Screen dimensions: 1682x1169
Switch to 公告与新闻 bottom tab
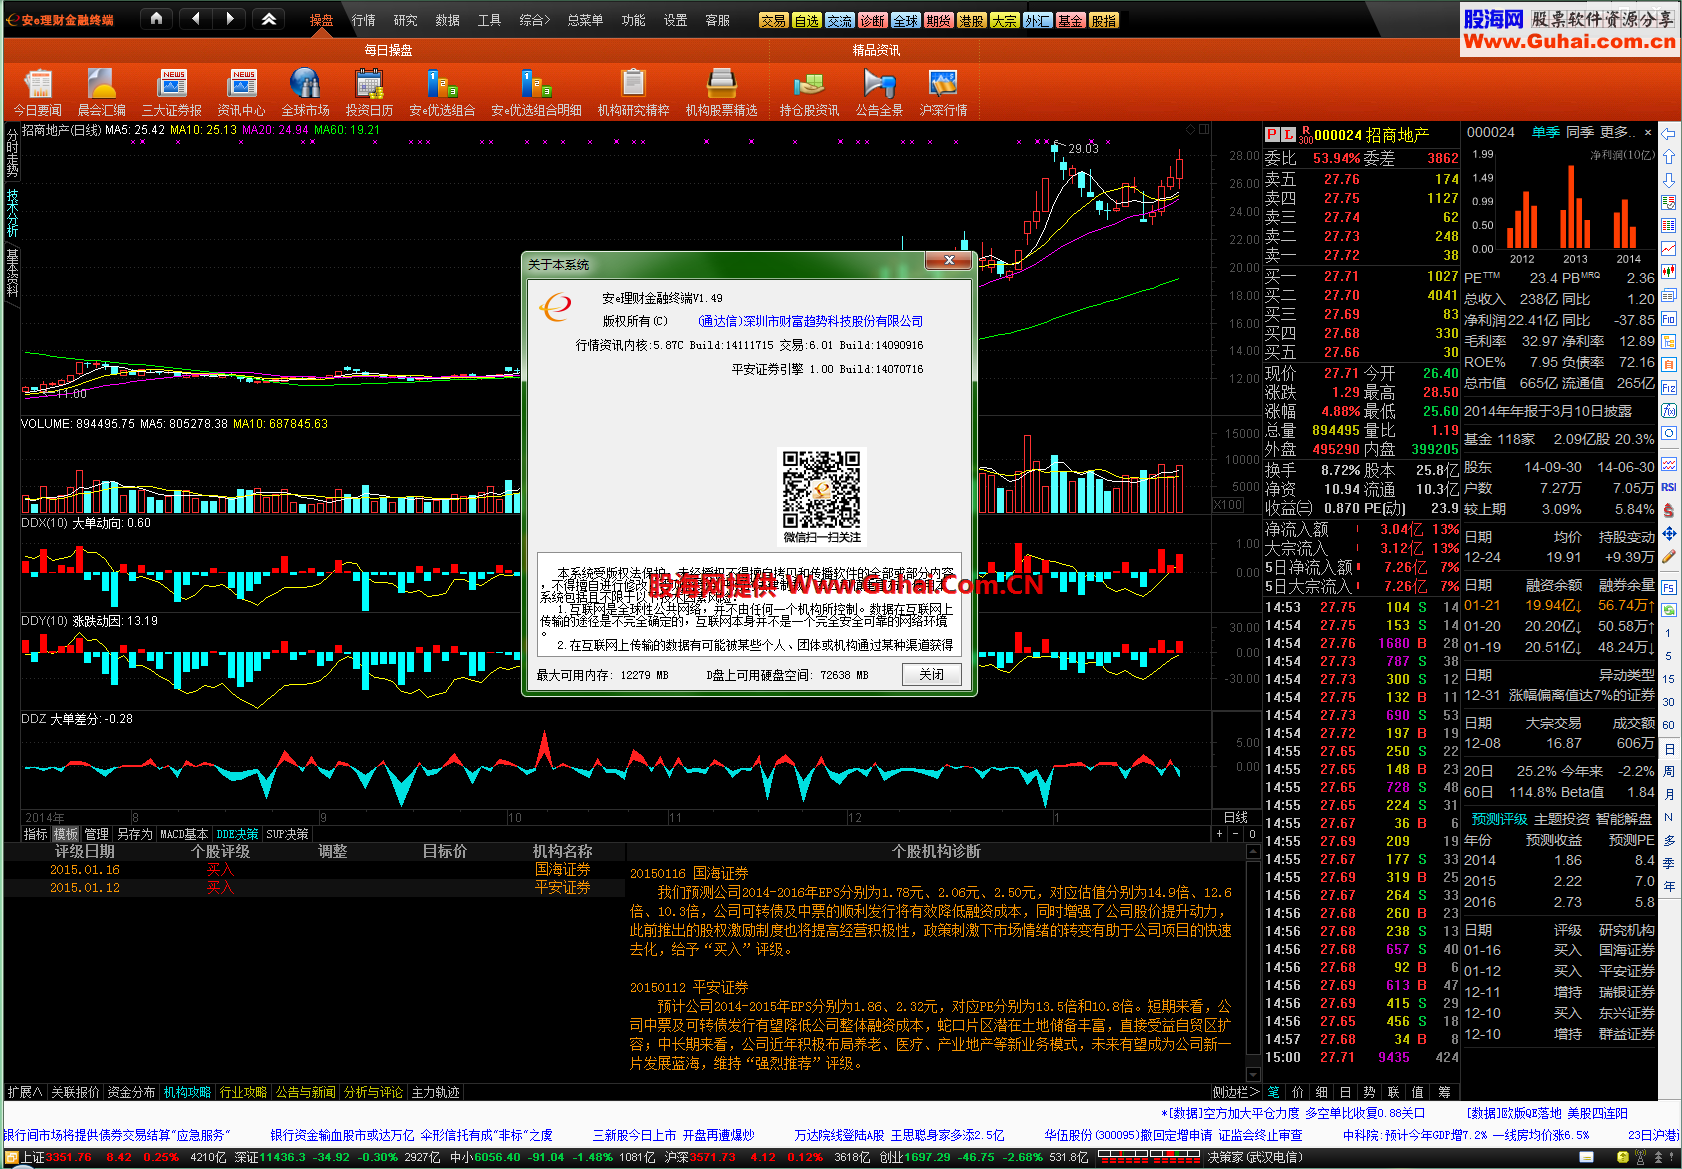305,1092
